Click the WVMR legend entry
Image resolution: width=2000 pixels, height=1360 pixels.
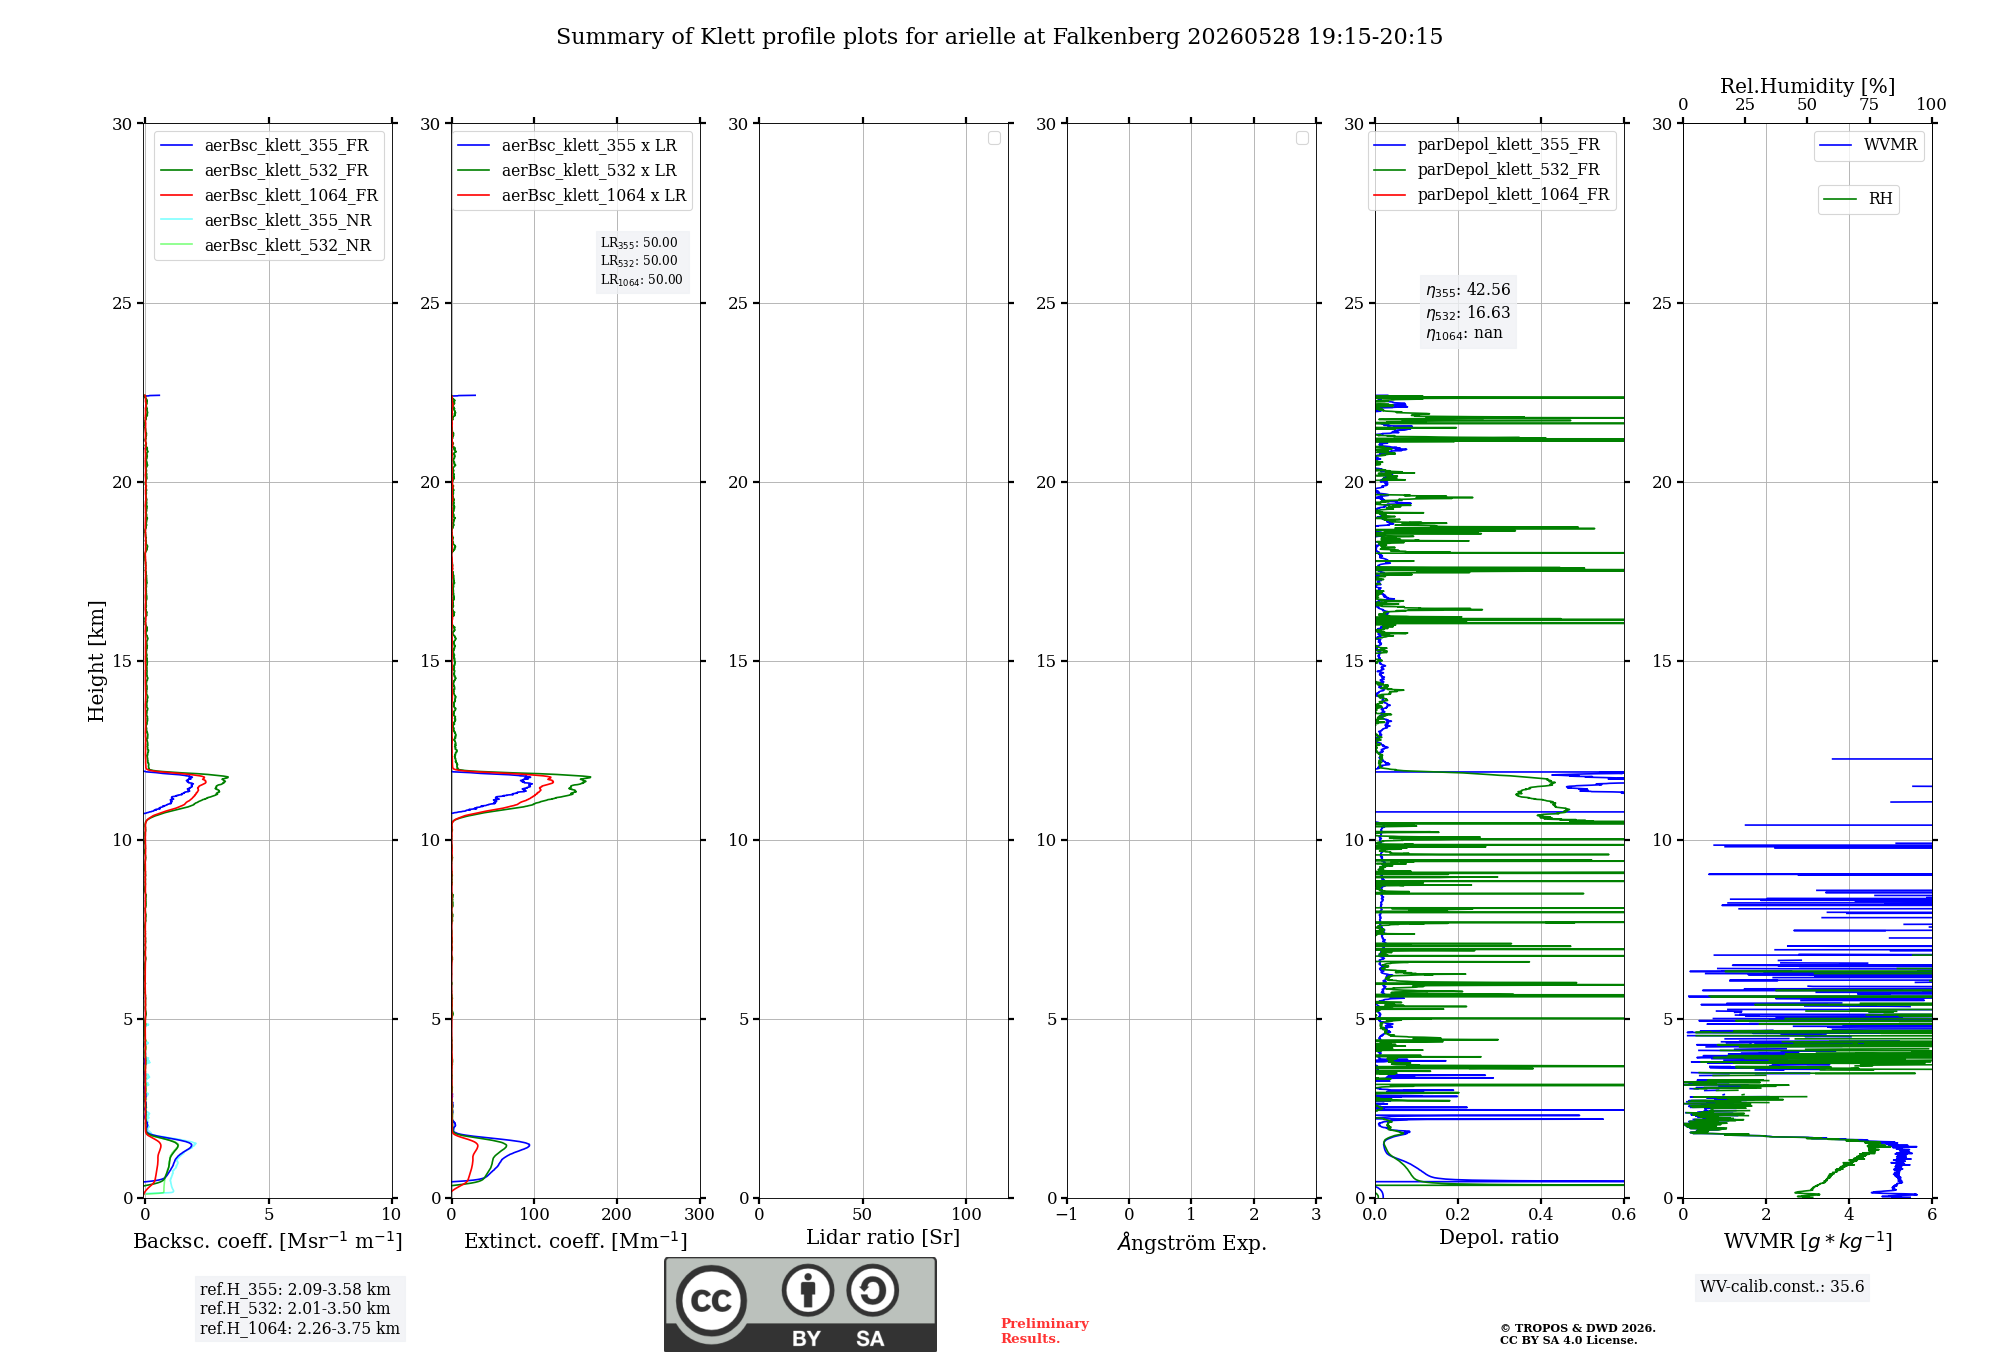tap(1868, 145)
